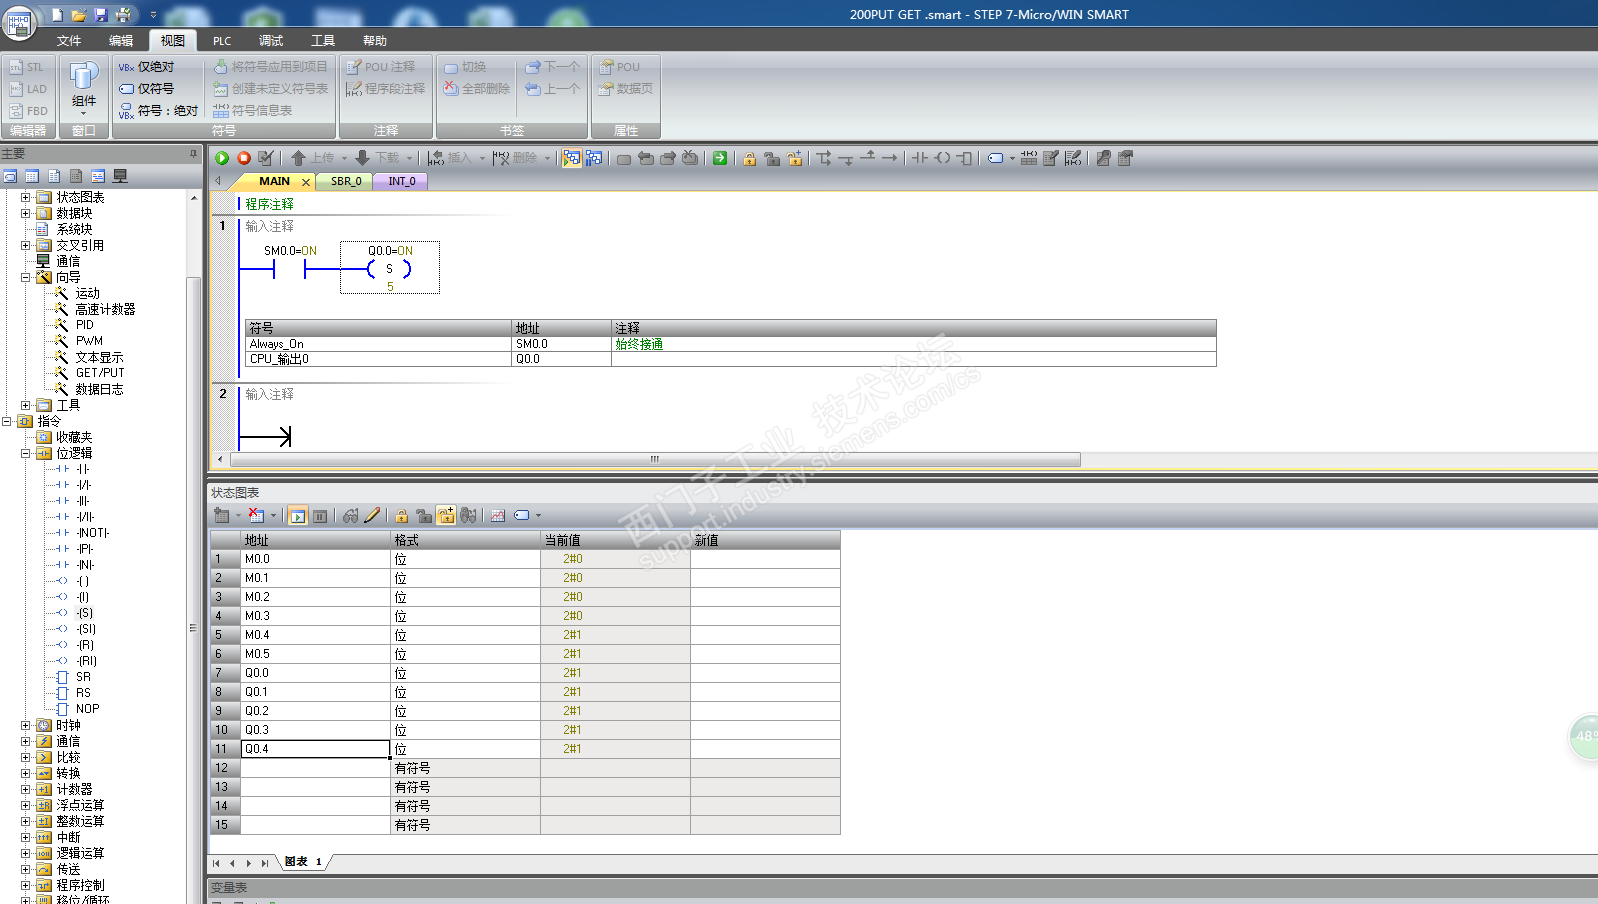Click the LAD editor button
This screenshot has width=1598, height=904.
(28, 89)
